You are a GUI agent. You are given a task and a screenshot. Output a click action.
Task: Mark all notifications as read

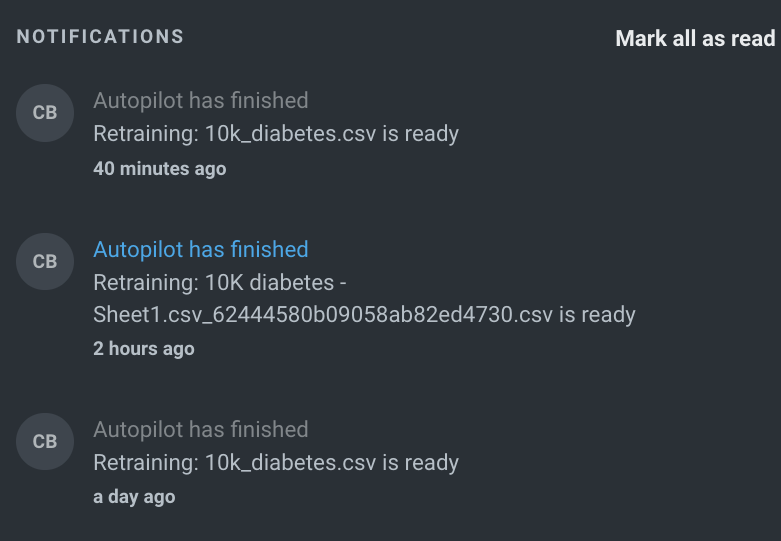click(695, 38)
